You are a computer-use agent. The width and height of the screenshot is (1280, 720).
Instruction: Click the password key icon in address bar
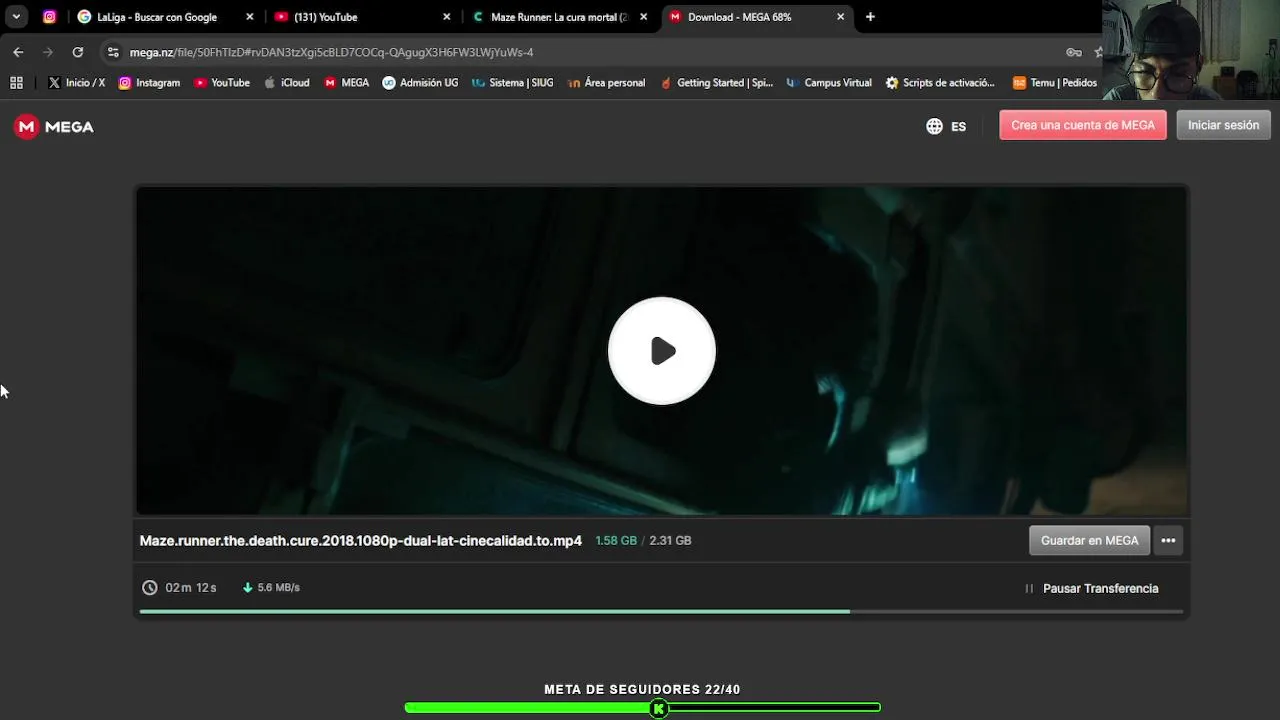point(1074,52)
